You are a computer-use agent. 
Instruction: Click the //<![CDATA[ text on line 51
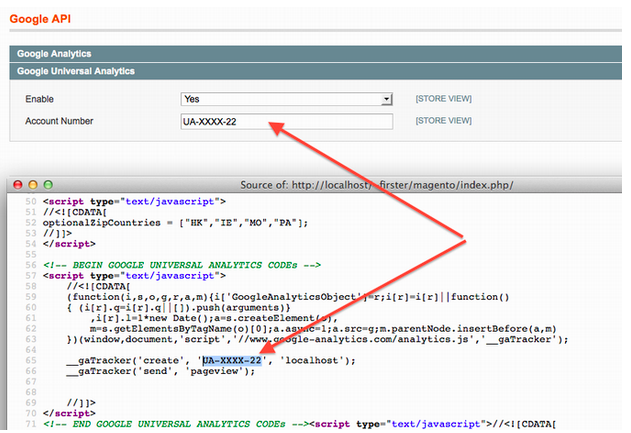(75, 212)
